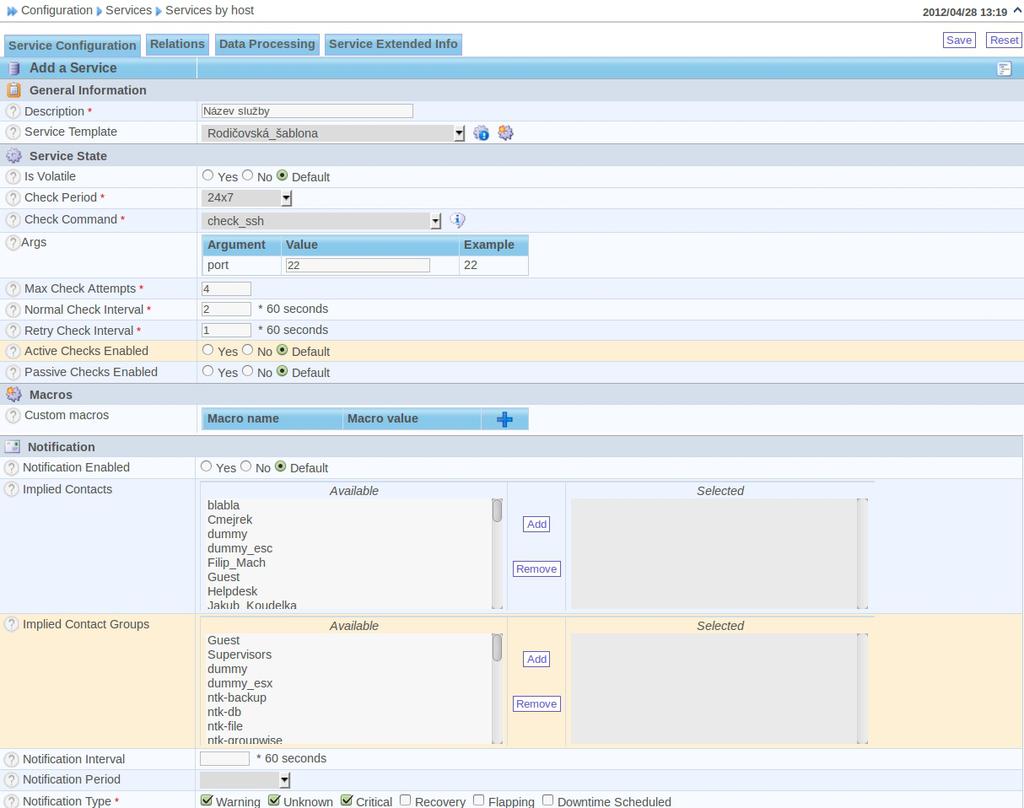
Task: Go to Services in the breadcrumb
Action: [x=129, y=10]
